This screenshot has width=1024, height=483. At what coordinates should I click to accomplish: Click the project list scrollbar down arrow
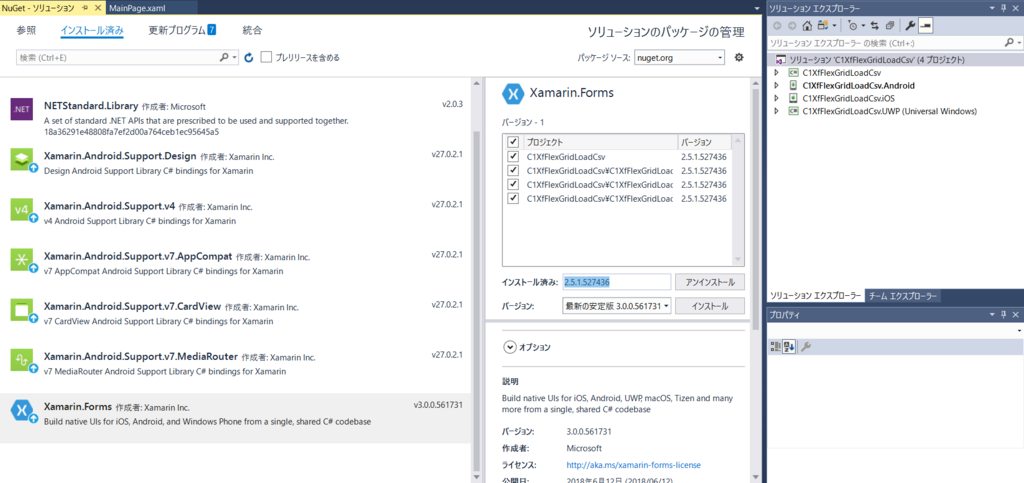tap(738, 259)
